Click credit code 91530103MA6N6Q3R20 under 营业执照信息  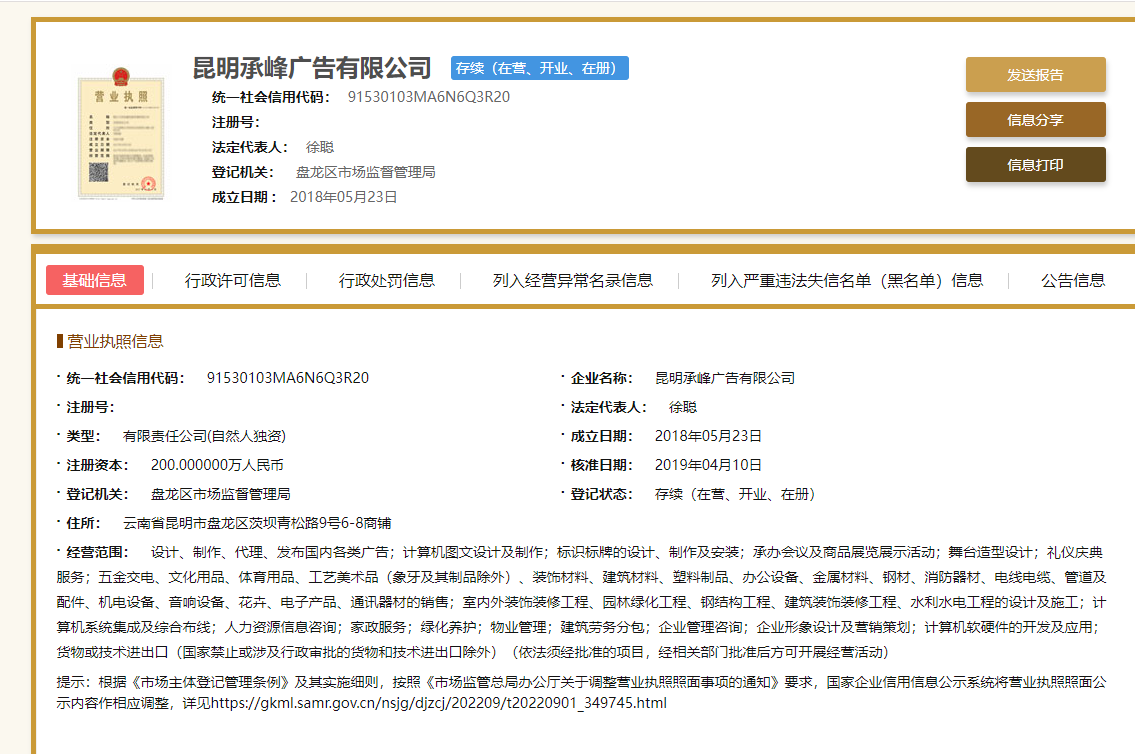[x=287, y=378]
